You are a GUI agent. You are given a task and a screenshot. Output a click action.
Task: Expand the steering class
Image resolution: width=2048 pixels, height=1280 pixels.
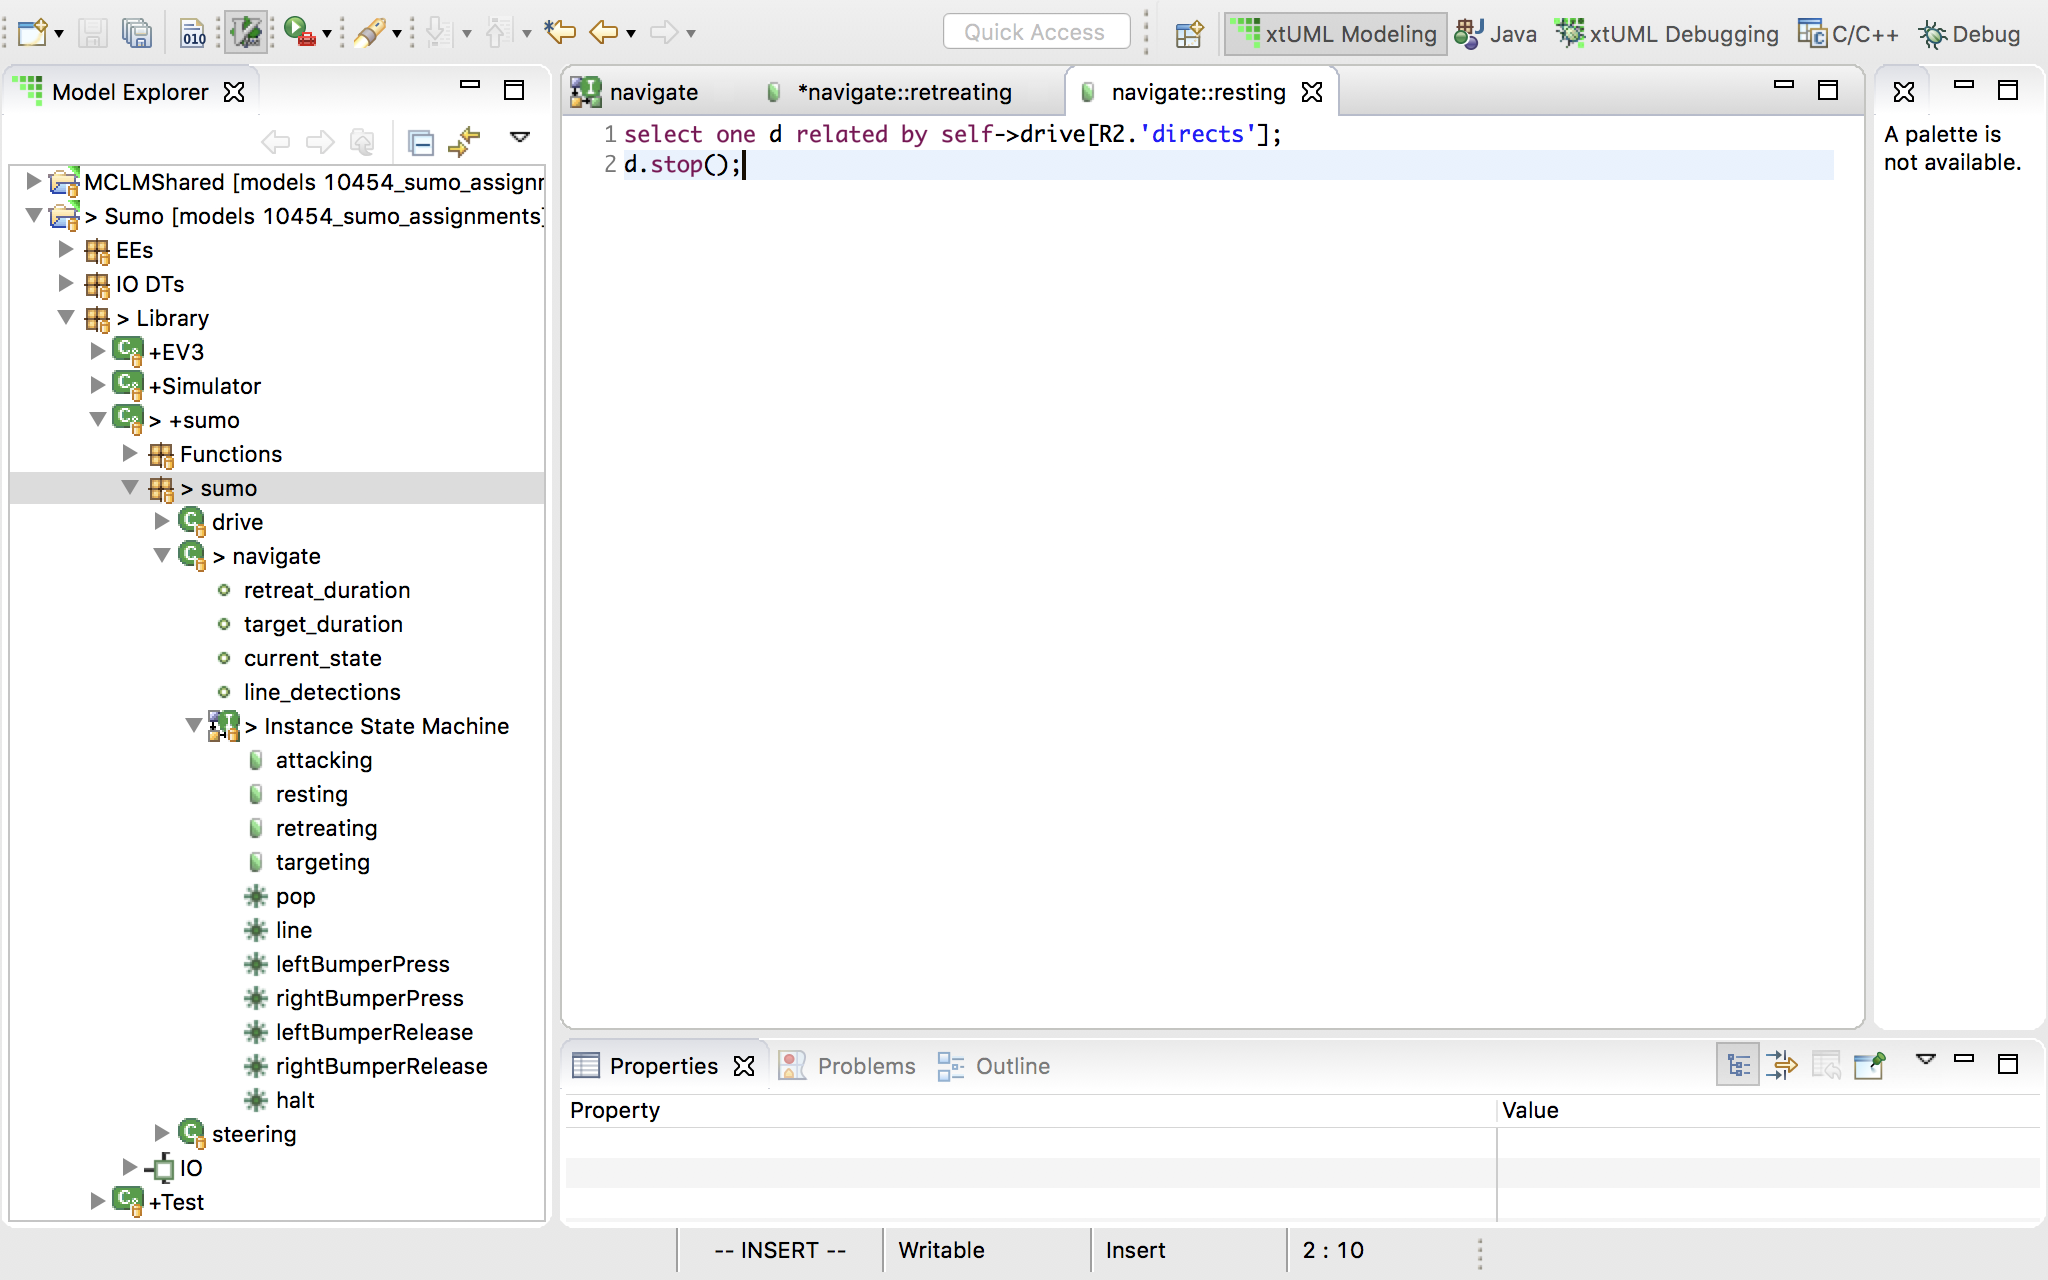(161, 1133)
